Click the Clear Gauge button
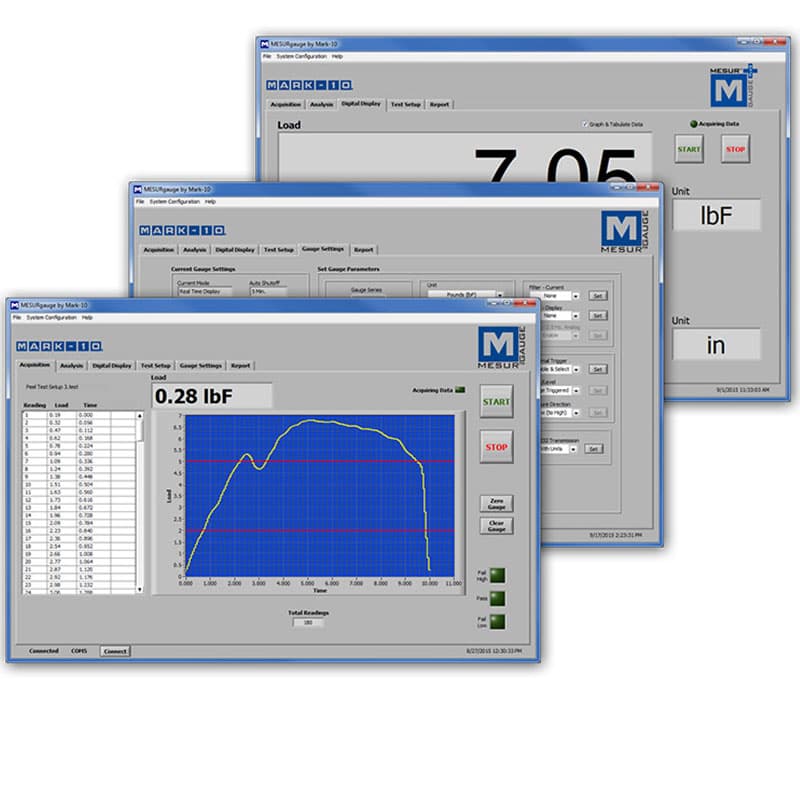The height and width of the screenshot is (800, 800). pyautogui.click(x=496, y=526)
